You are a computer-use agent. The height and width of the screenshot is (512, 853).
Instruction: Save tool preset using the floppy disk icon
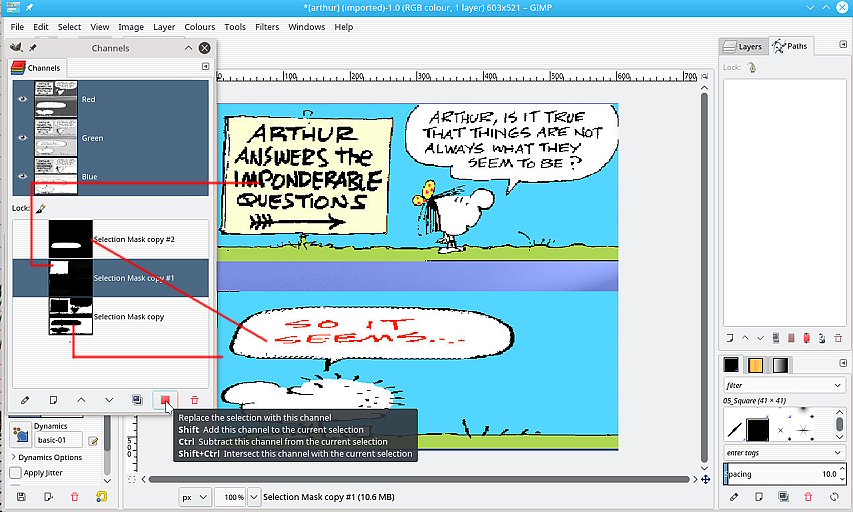point(21,496)
